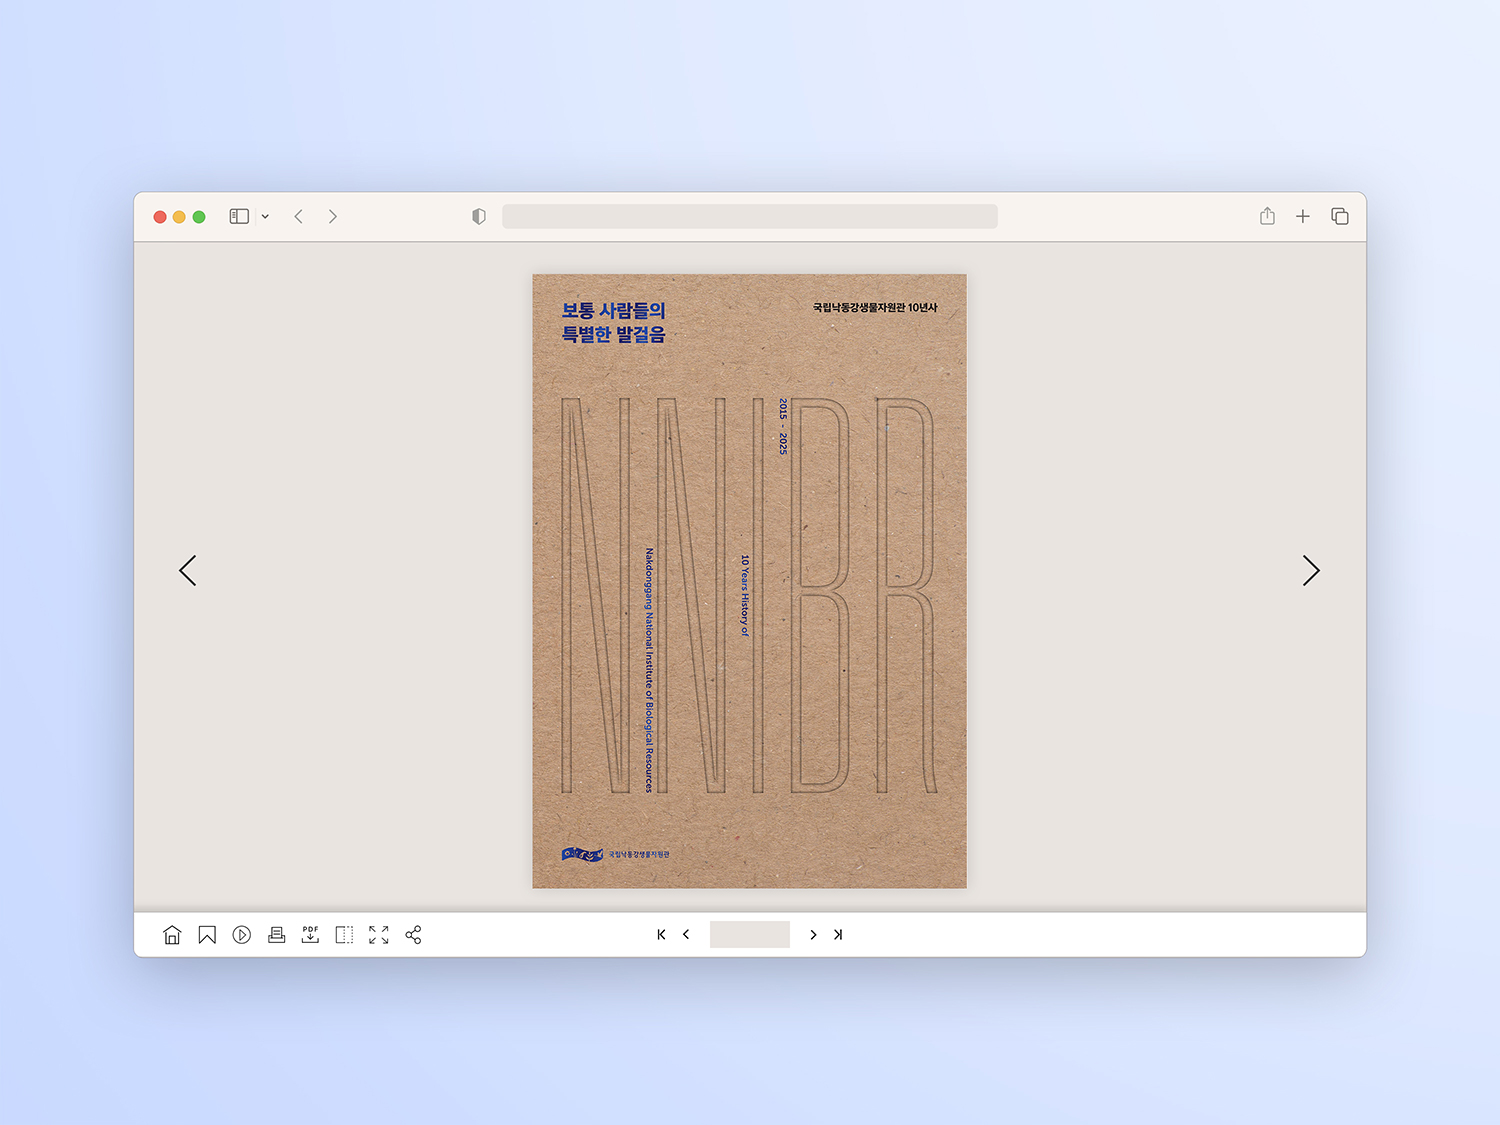Close the window with the red button
Viewport: 1500px width, 1125px height.
[x=160, y=217]
